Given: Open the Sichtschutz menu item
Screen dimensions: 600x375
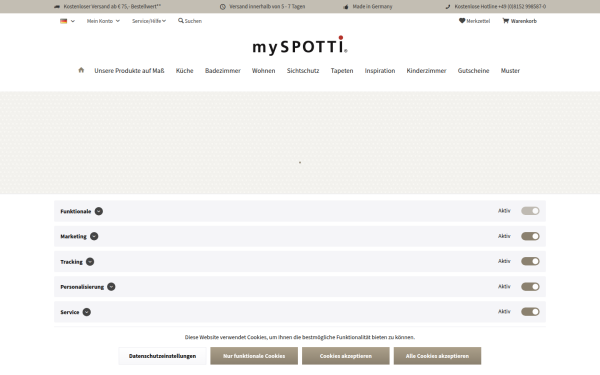Looking at the screenshot, I should tap(303, 70).
